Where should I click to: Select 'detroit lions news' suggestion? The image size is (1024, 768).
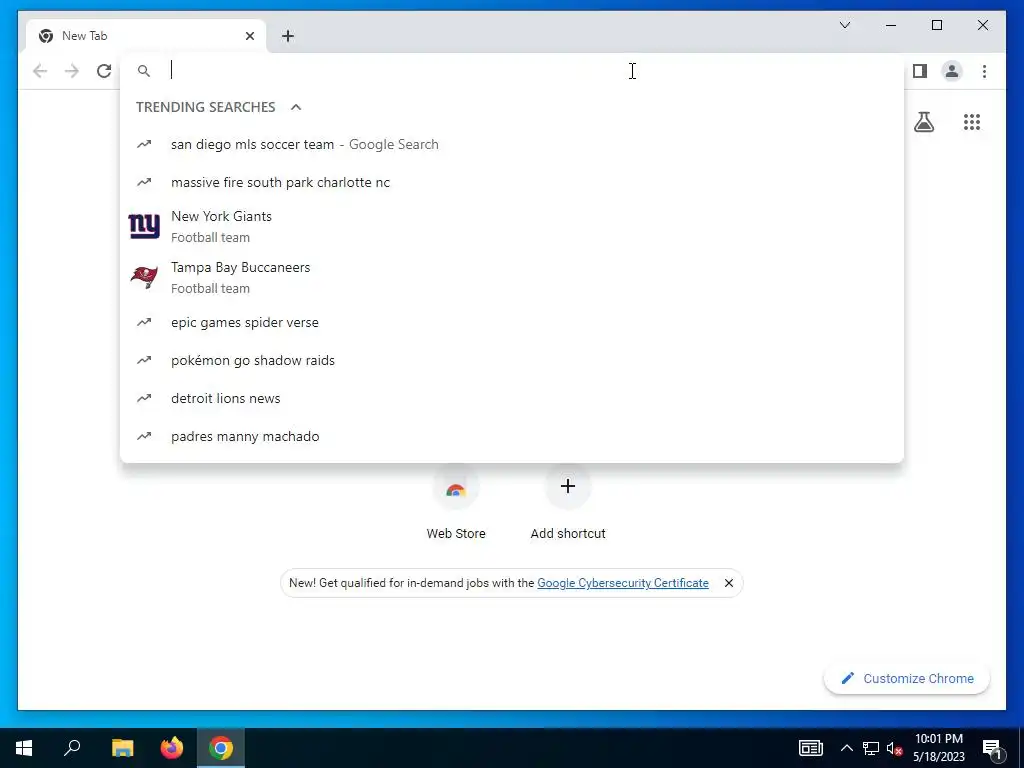512,398
